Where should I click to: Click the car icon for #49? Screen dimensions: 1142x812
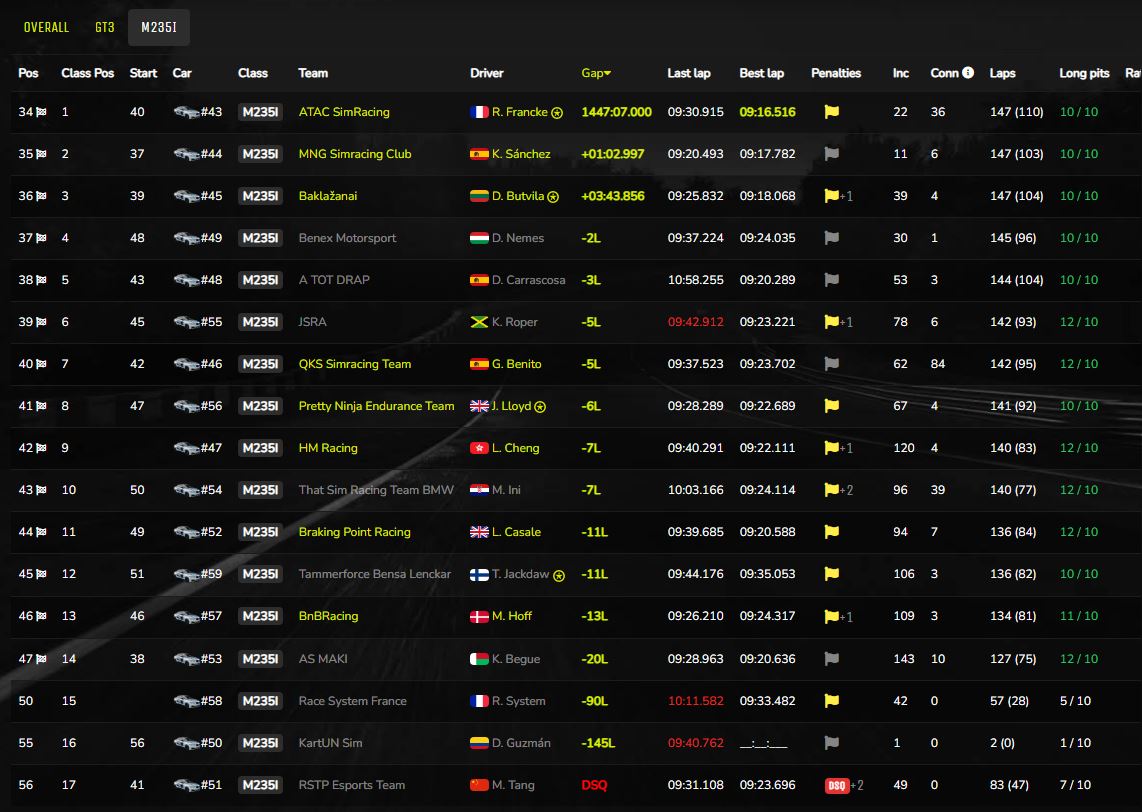click(186, 238)
